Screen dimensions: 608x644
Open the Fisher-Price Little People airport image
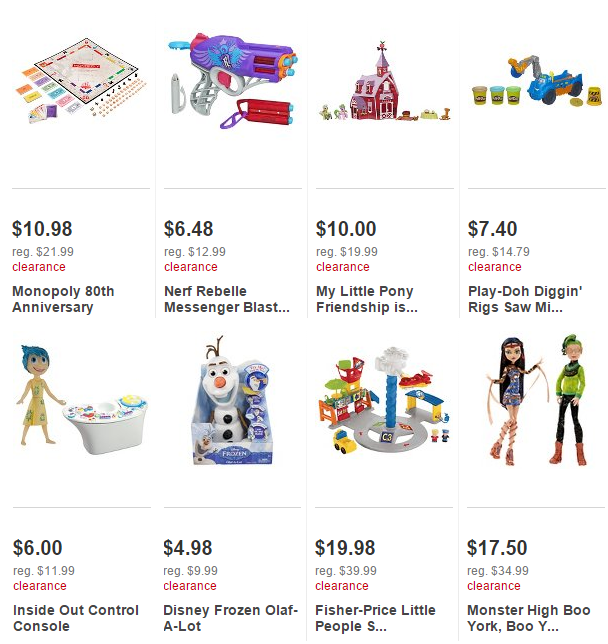[x=384, y=400]
